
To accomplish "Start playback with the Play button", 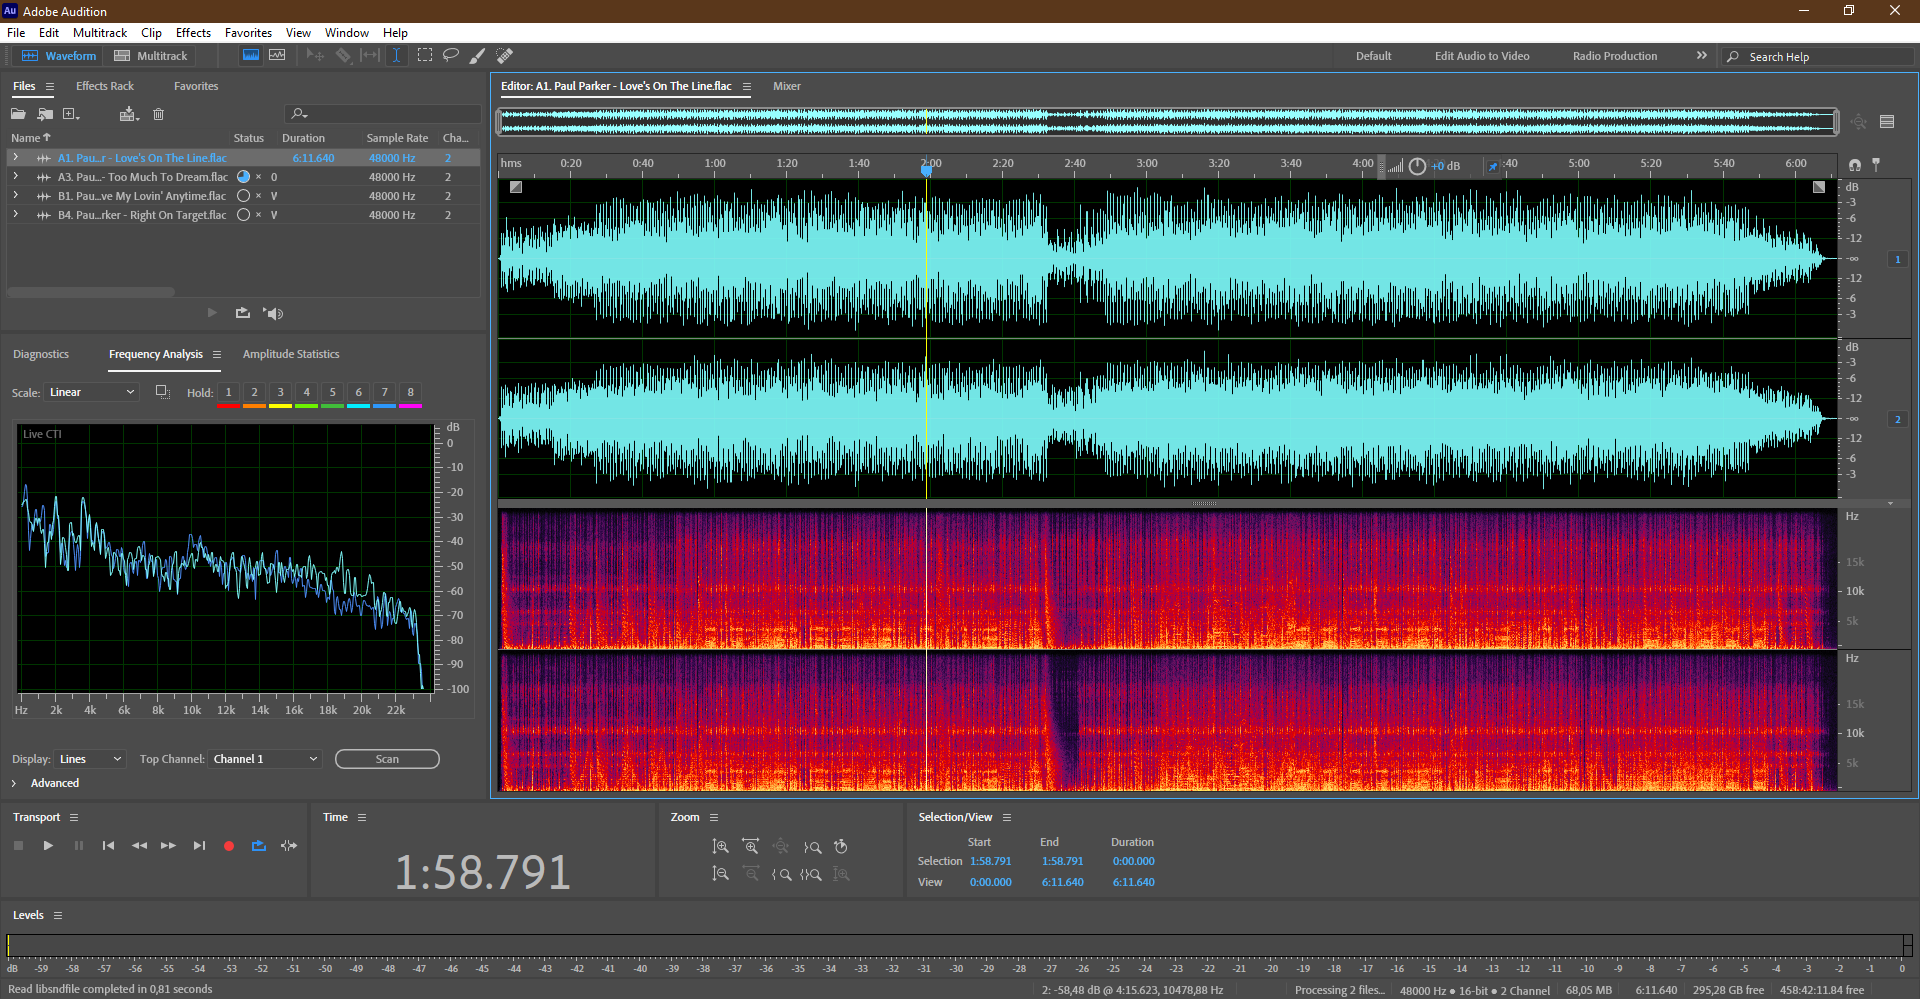I will 48,846.
